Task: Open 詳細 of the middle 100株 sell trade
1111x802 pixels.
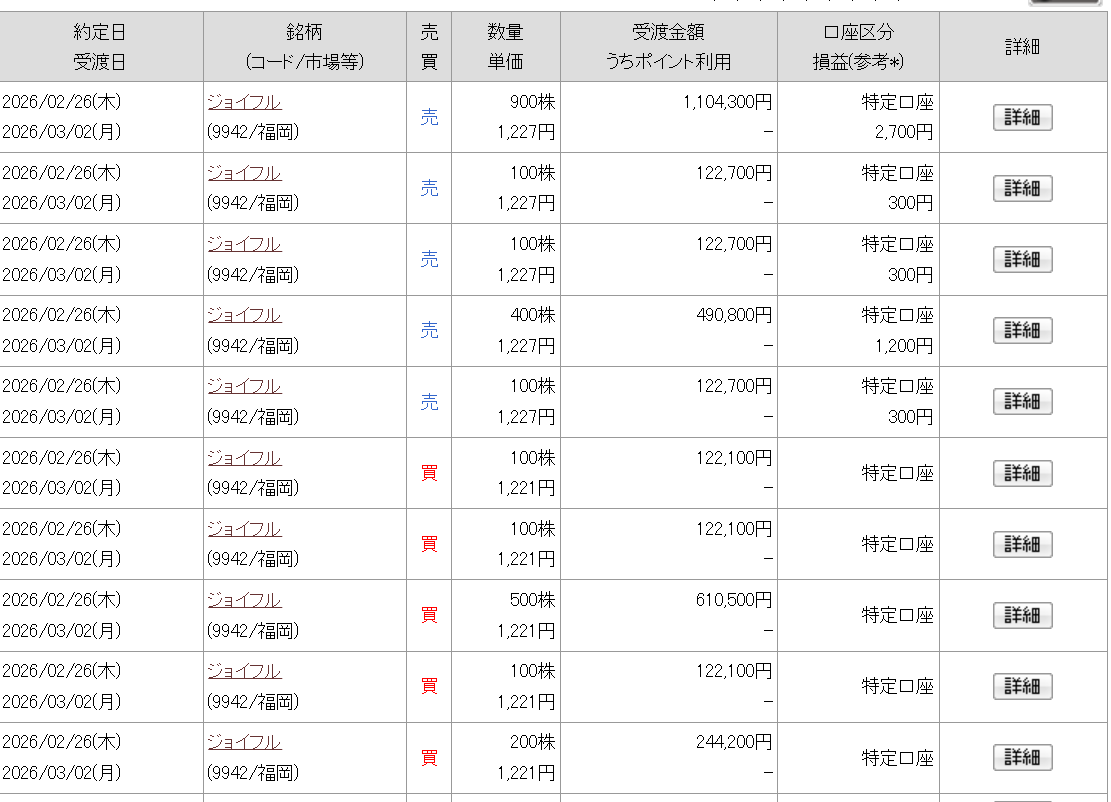Action: click(1022, 259)
